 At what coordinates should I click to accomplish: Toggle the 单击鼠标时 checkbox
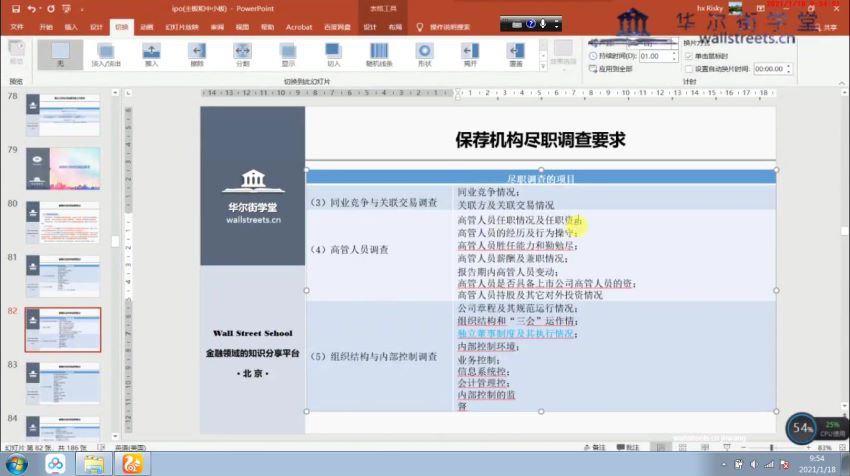click(688, 56)
